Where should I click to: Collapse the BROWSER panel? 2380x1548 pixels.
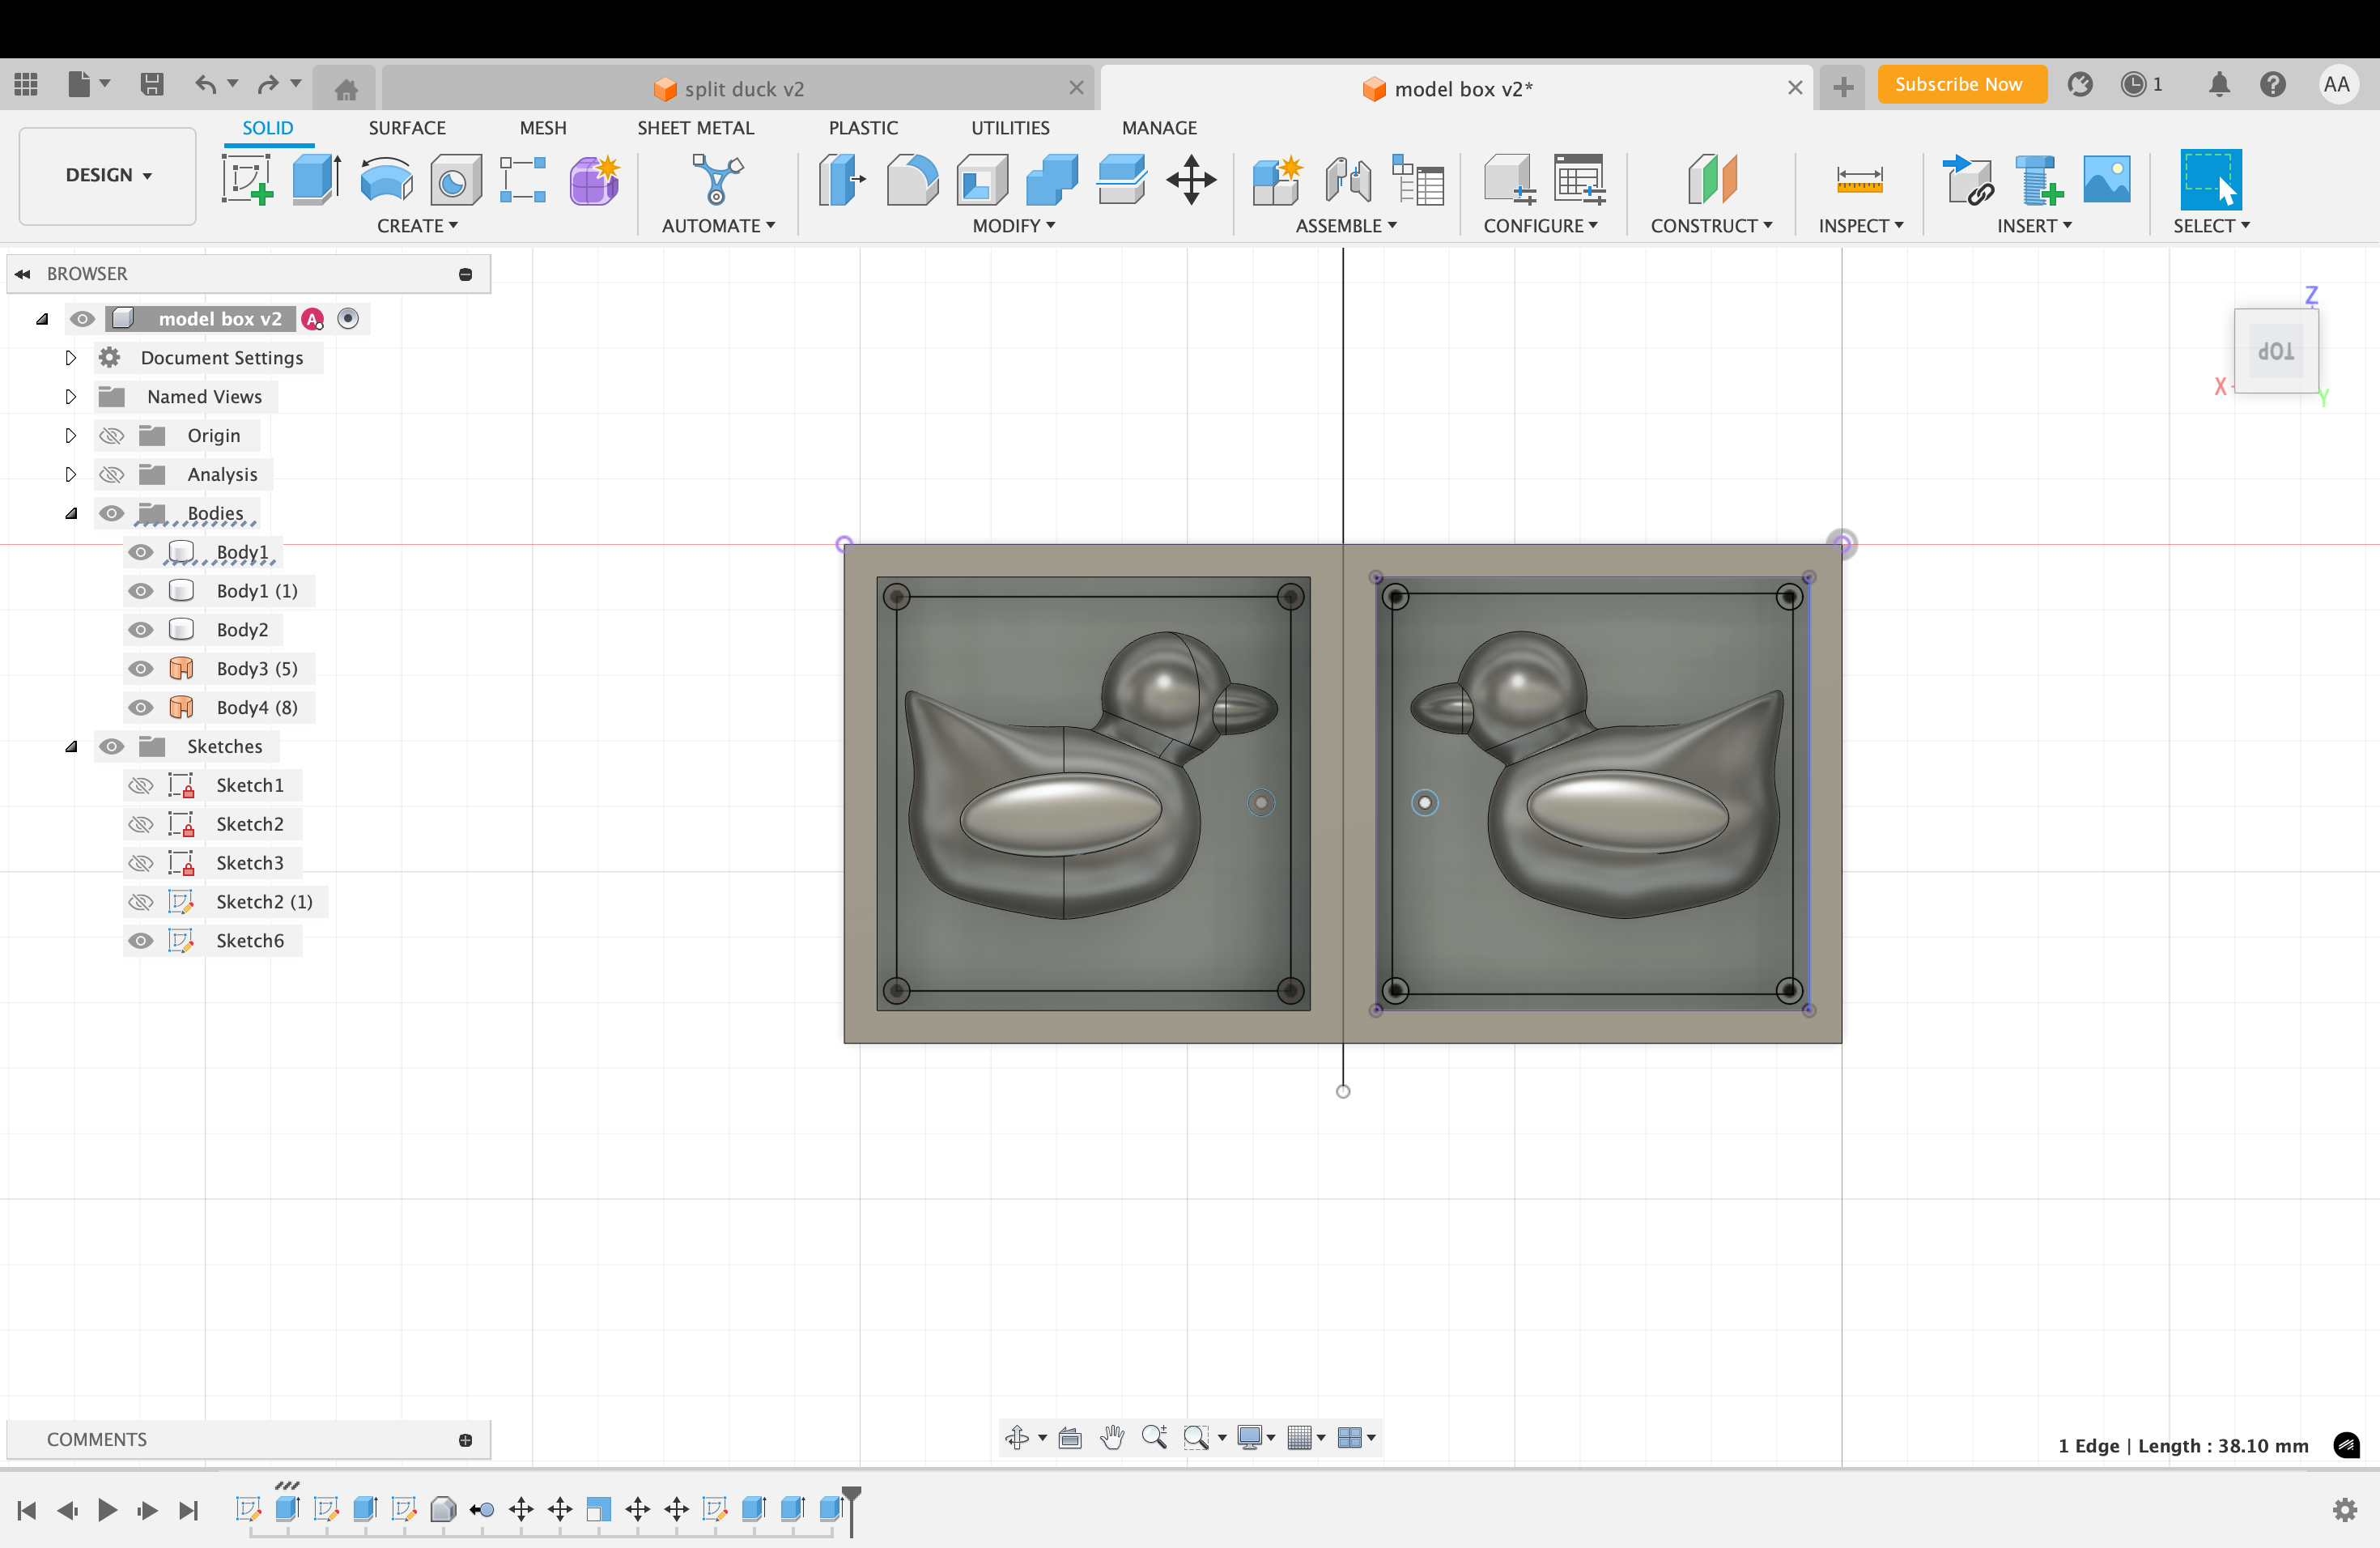(x=22, y=274)
